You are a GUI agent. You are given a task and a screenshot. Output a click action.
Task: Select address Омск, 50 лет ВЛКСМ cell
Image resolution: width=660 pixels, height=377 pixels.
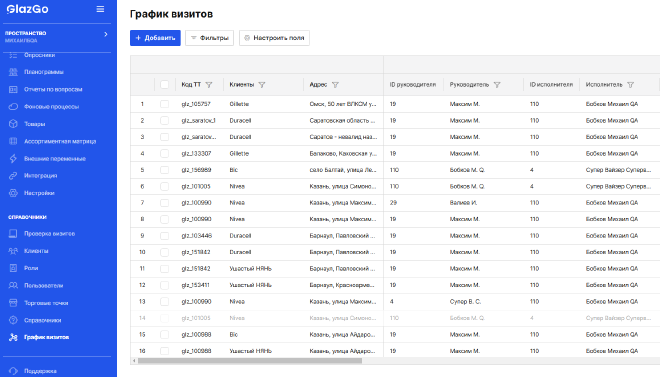[x=343, y=104]
